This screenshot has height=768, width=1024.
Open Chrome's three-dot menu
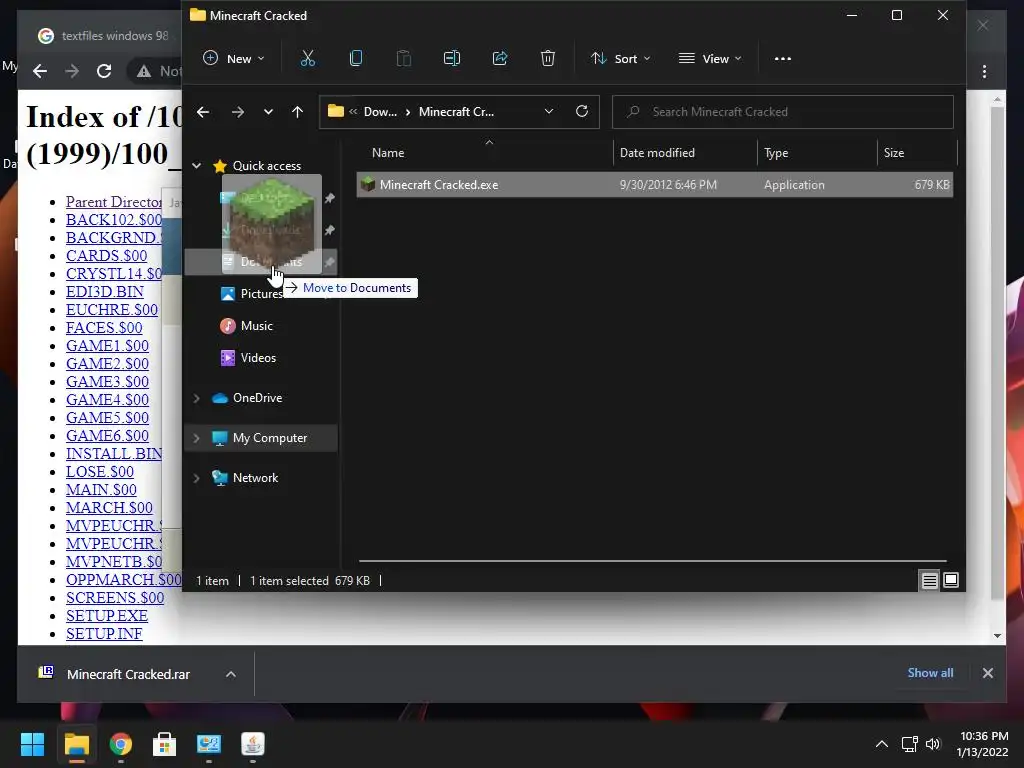[984, 71]
